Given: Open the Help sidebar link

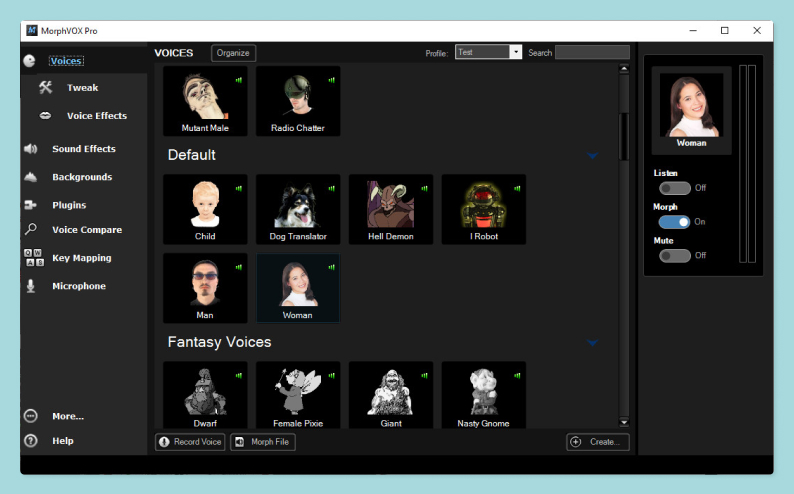Looking at the screenshot, I should coord(63,441).
